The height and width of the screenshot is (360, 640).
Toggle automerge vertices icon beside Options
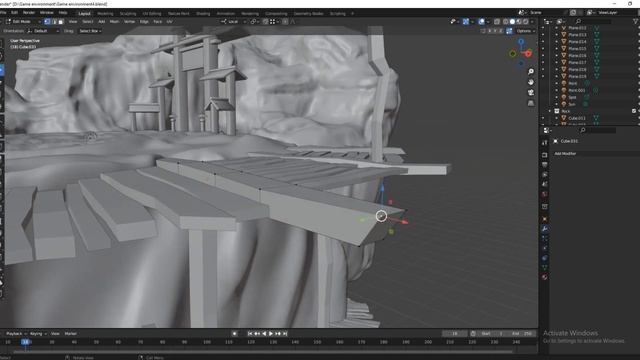coord(509,31)
